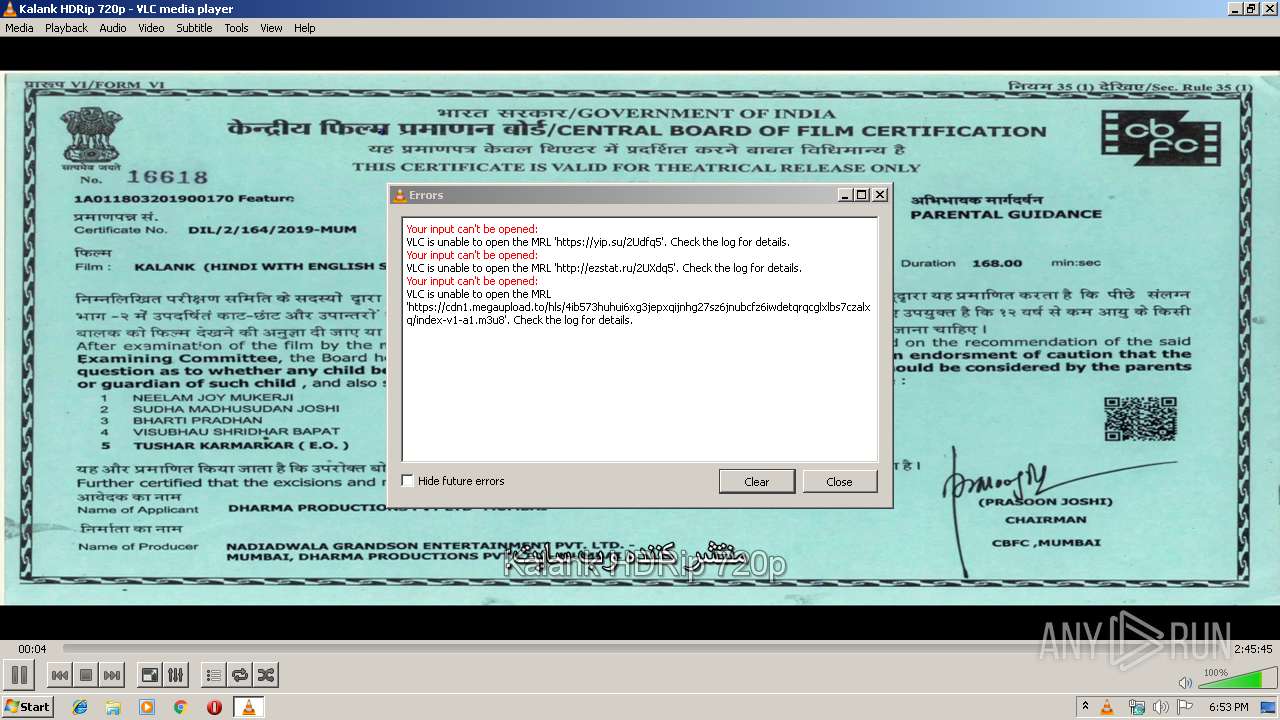The image size is (1280, 720).
Task: Toggle loop mode button
Action: [239, 676]
